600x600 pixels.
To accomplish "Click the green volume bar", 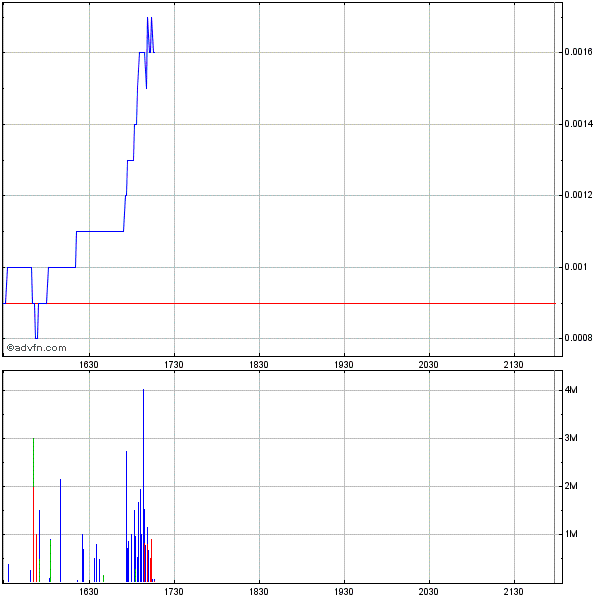I will tap(50, 560).
